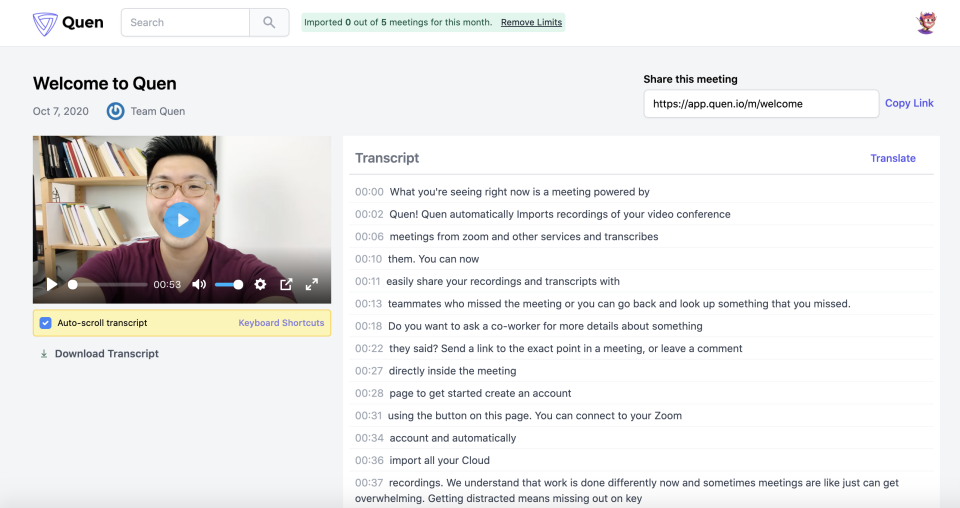Click the Search input field
This screenshot has height=508, width=960.
(186, 23)
